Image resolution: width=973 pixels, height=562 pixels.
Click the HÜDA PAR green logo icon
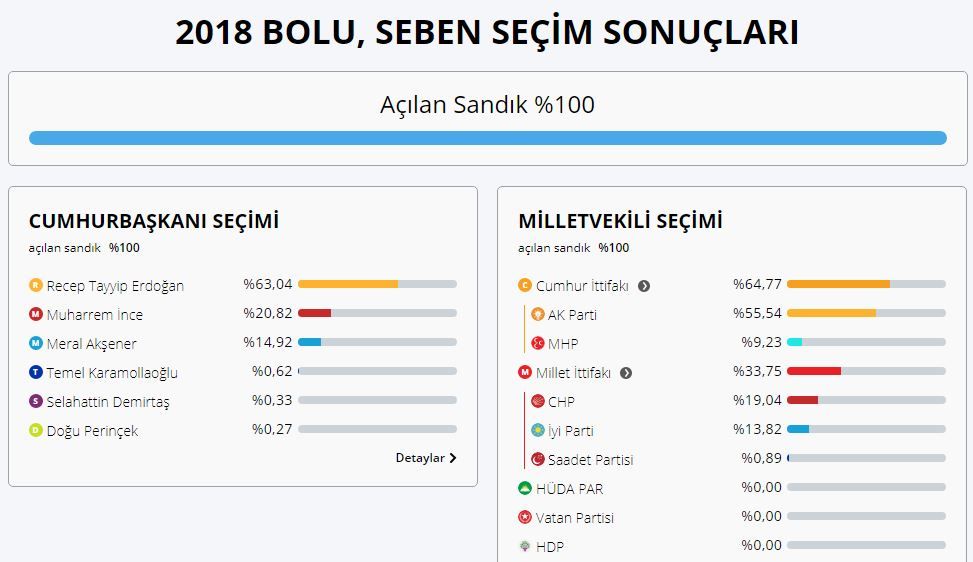point(525,488)
